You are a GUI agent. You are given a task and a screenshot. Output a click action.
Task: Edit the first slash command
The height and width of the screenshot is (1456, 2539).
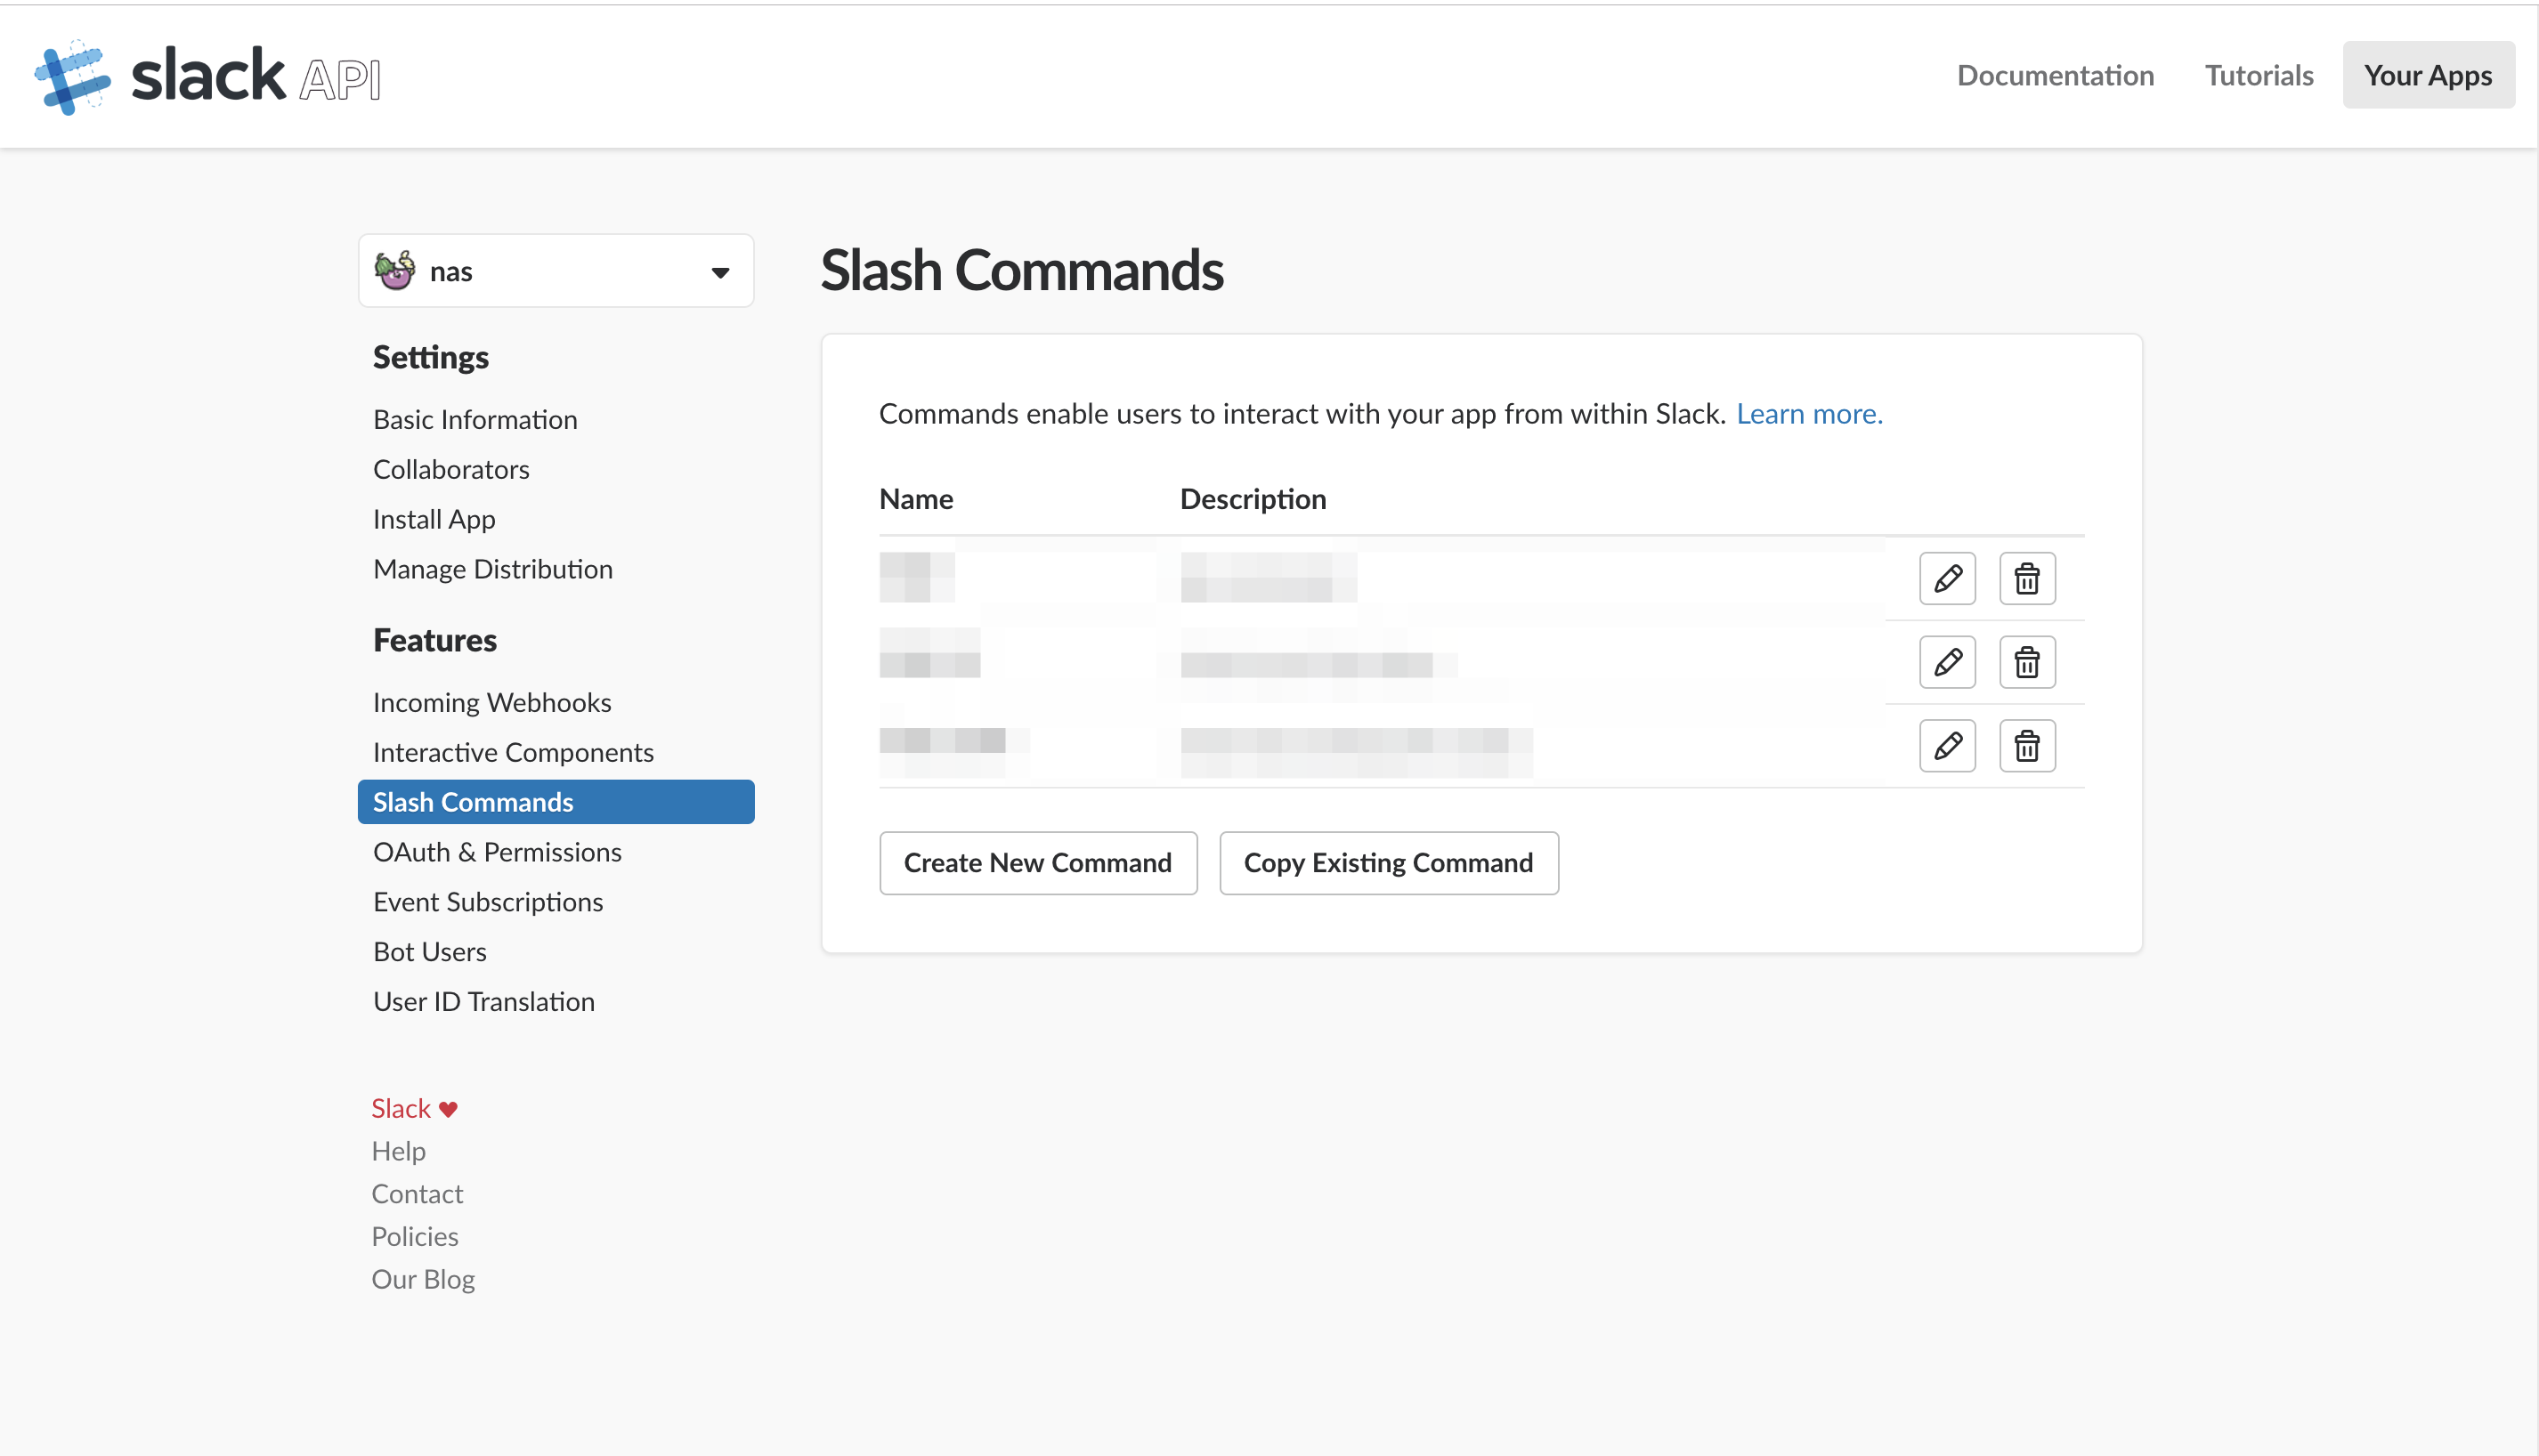pos(1947,578)
